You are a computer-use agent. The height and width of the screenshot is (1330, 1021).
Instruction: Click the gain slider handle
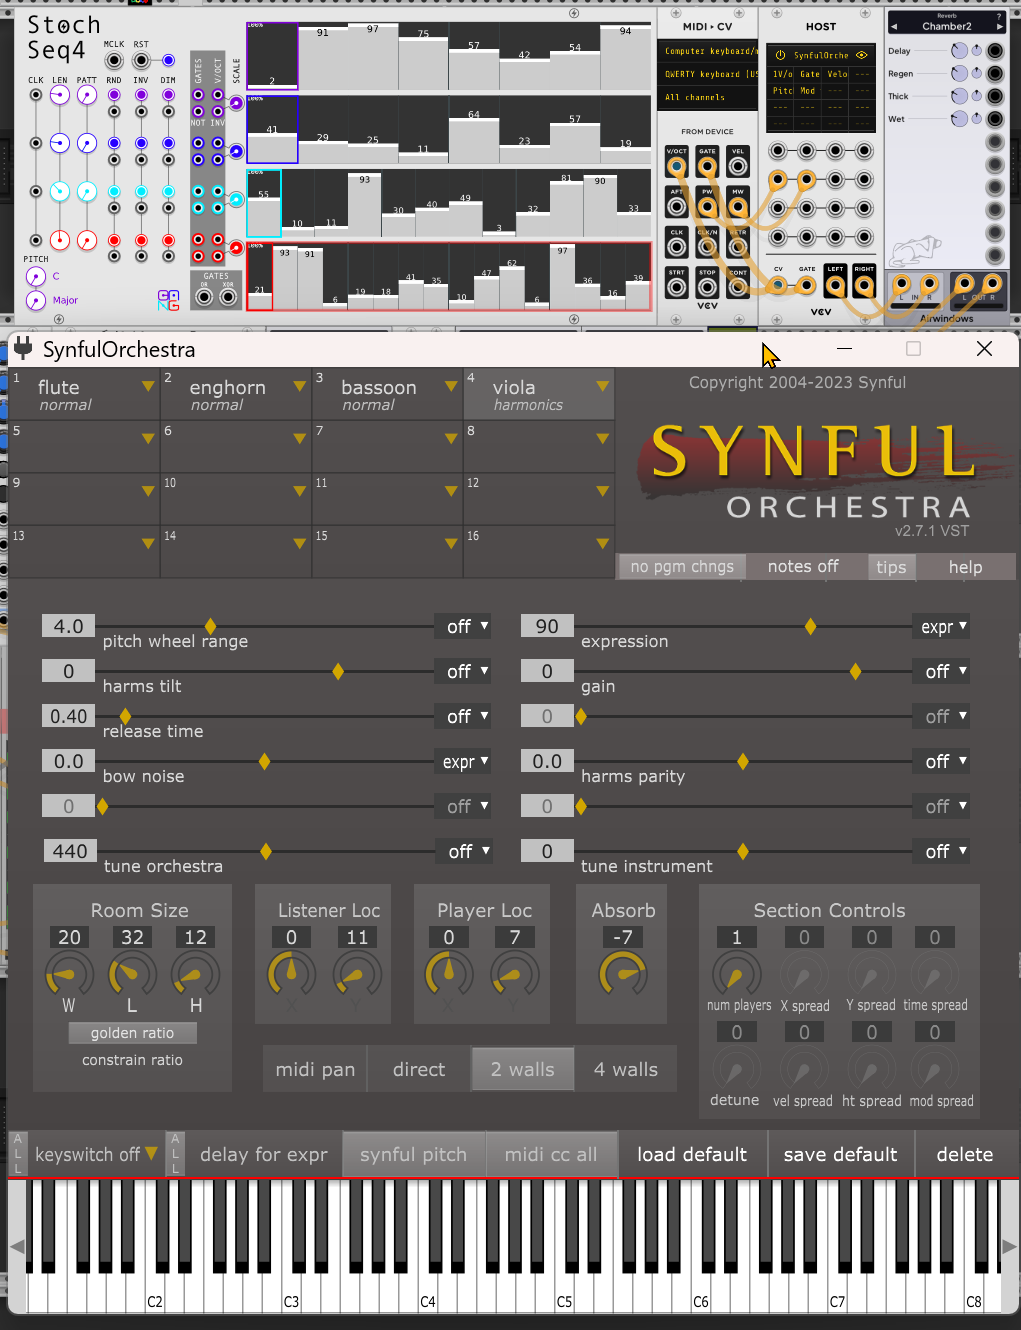point(855,671)
